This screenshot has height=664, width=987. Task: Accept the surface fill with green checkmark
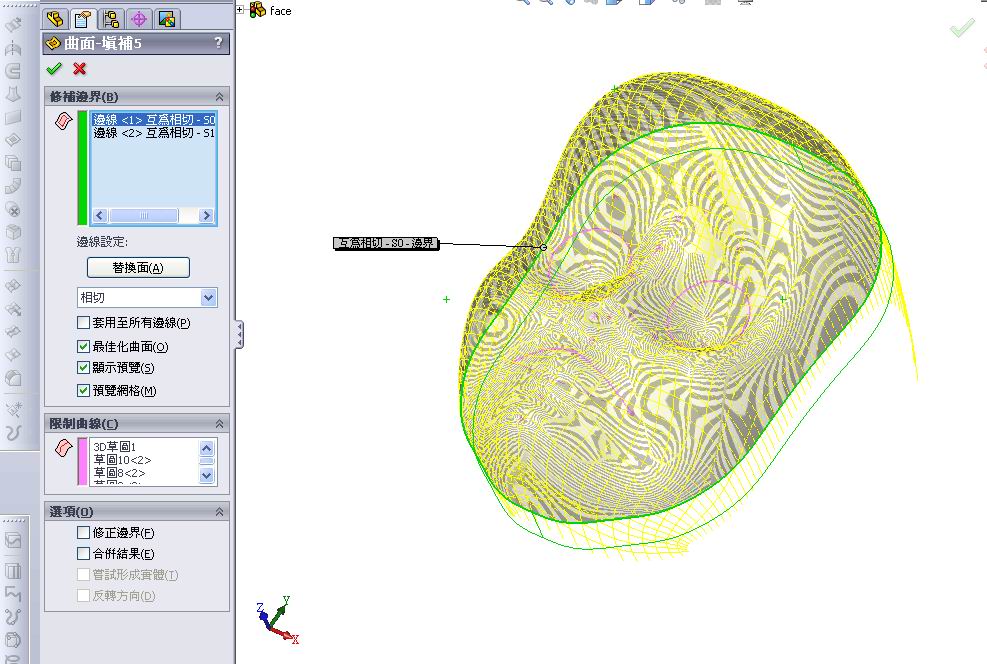(x=54, y=69)
